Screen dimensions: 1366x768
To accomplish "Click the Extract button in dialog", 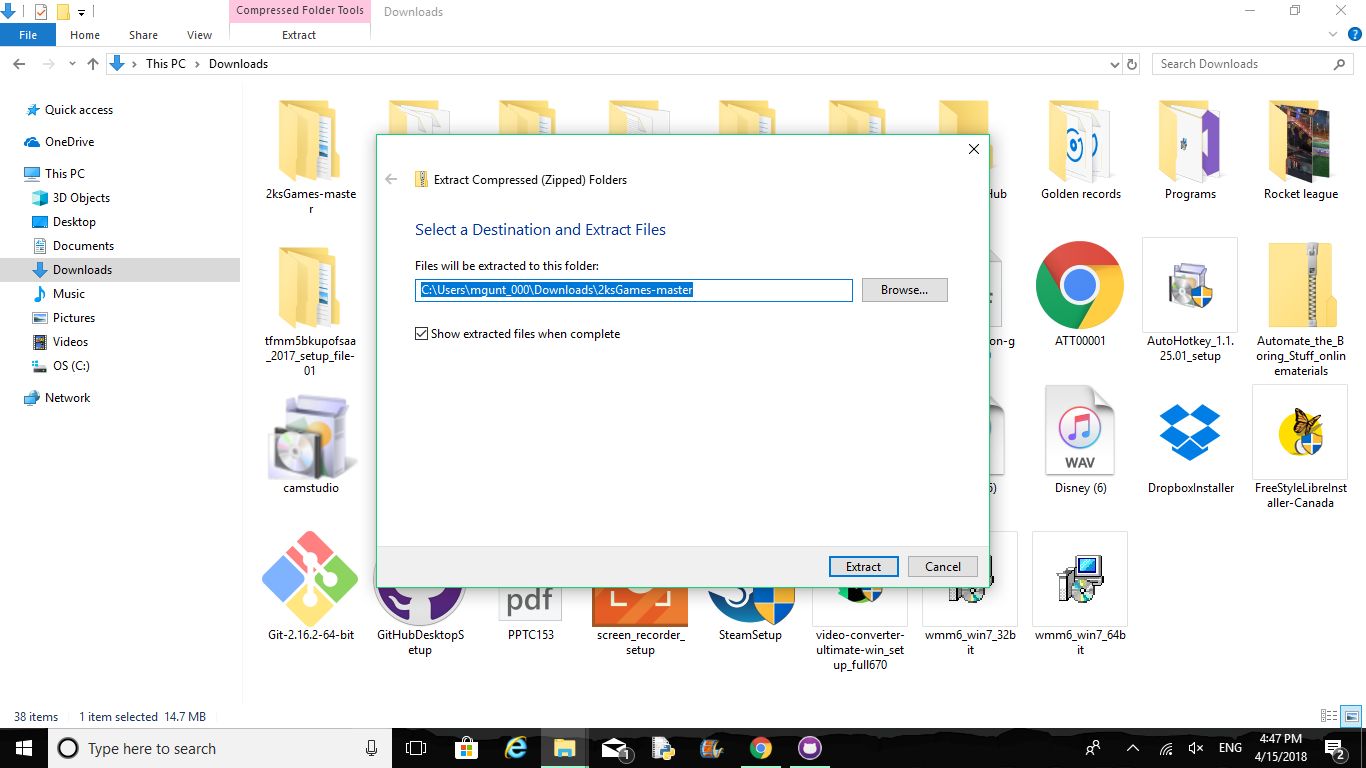I will [864, 566].
